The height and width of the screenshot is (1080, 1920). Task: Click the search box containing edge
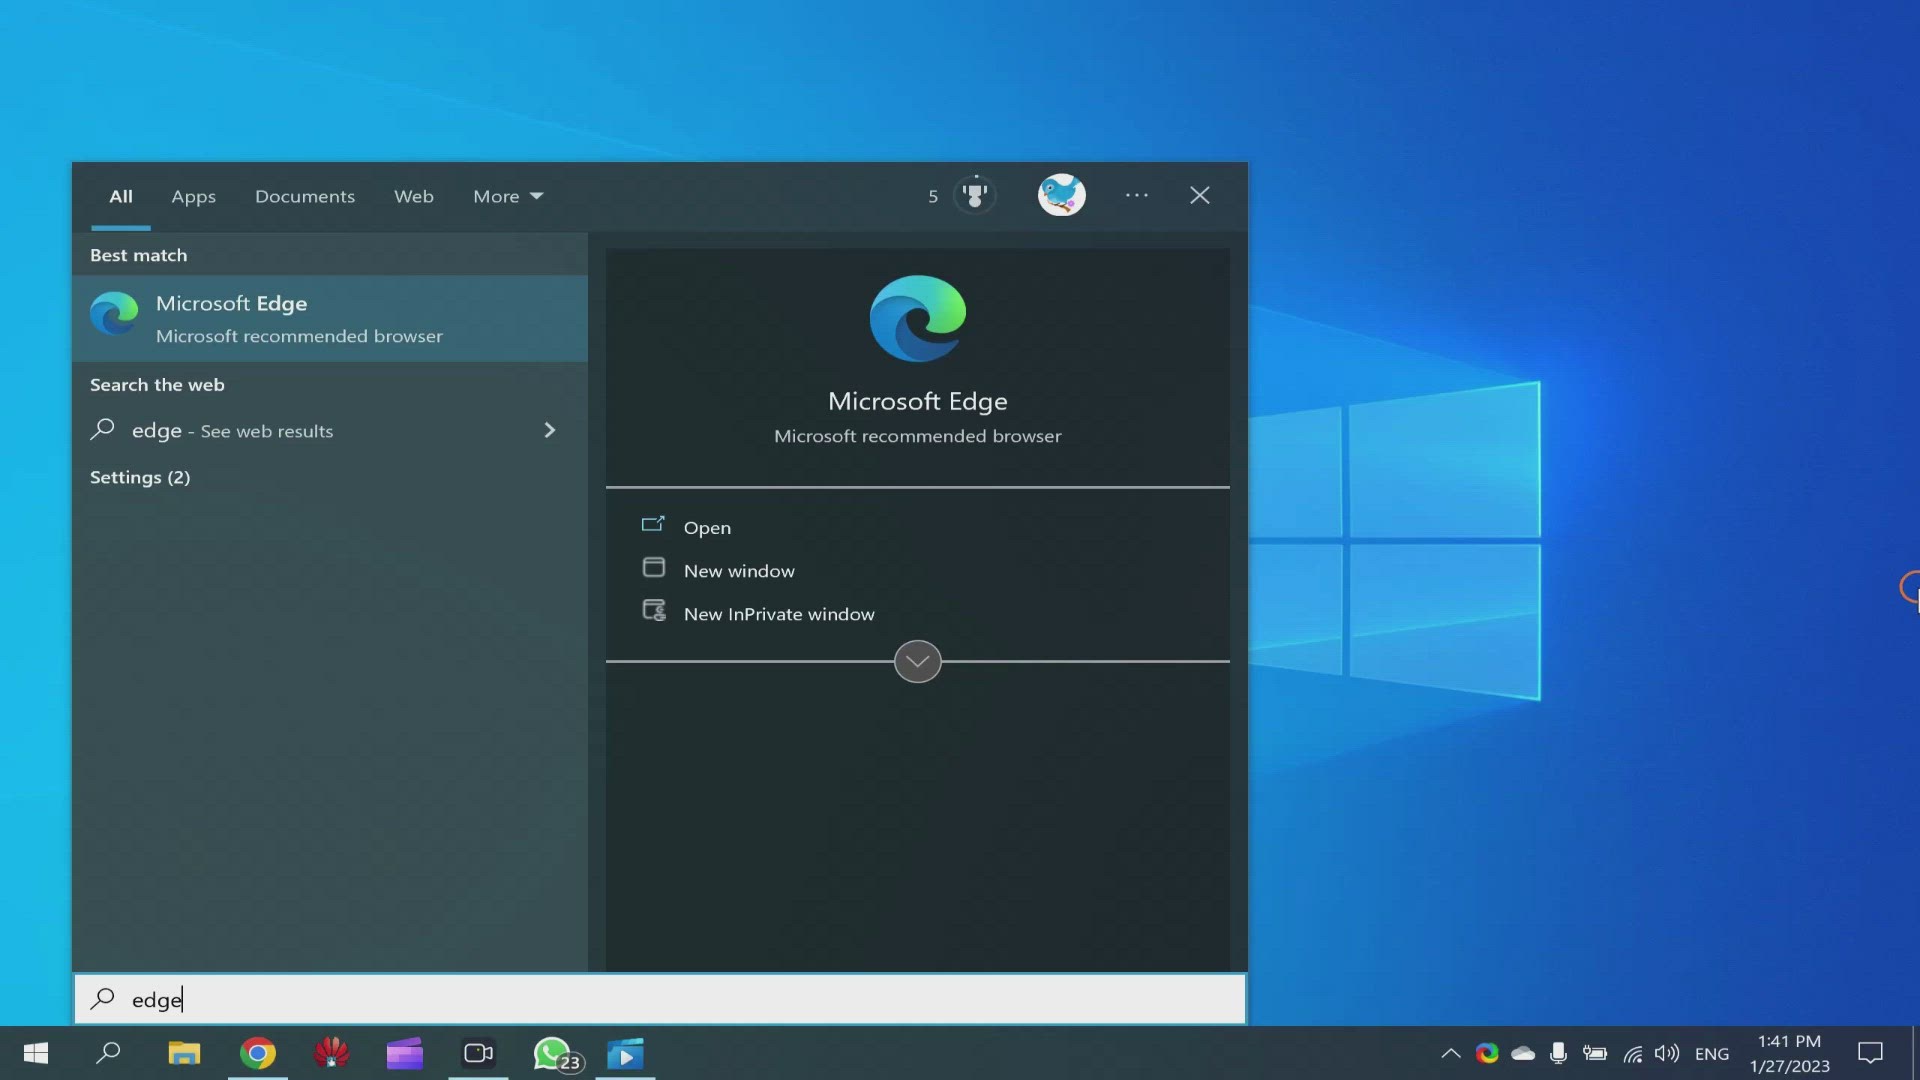[660, 999]
